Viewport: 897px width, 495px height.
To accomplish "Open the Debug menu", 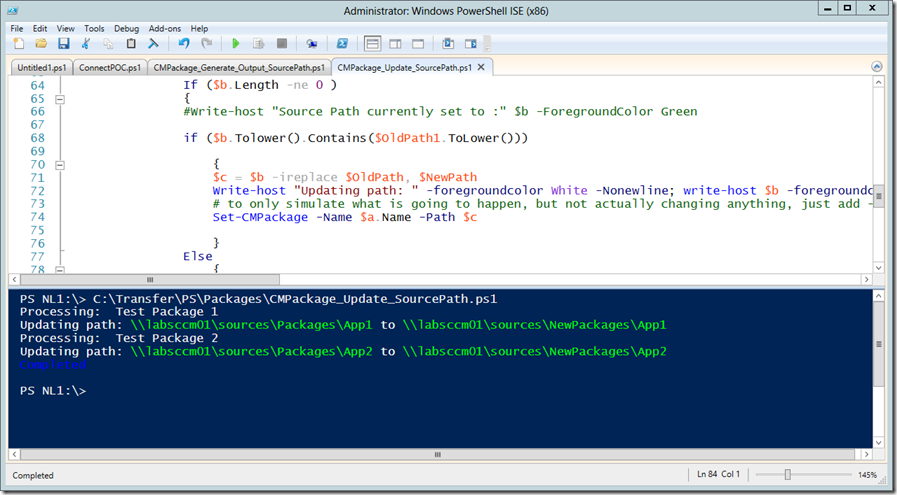I will (126, 28).
